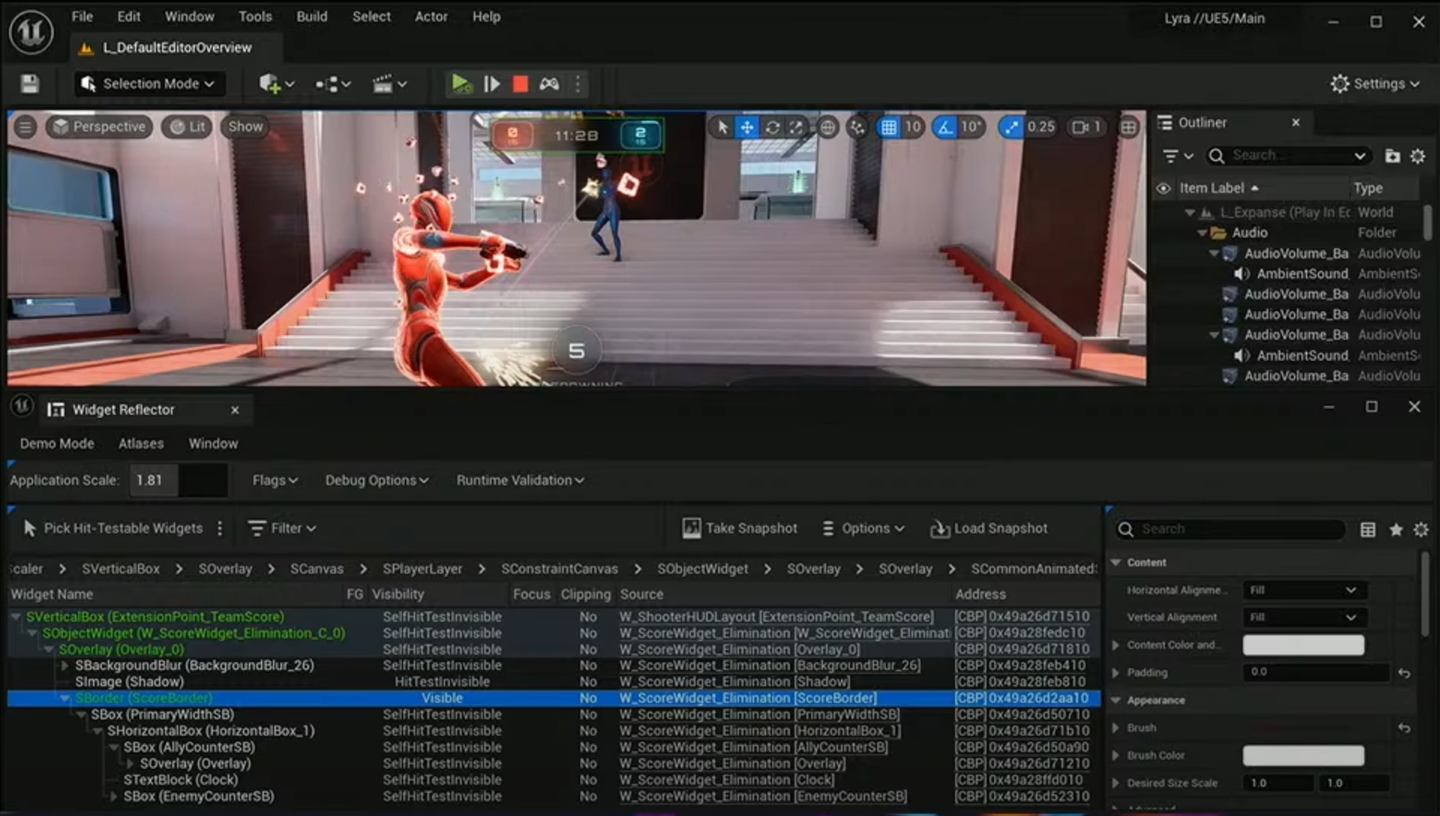Select the Rotate transform tool
Image resolution: width=1440 pixels, height=816 pixels.
point(772,127)
